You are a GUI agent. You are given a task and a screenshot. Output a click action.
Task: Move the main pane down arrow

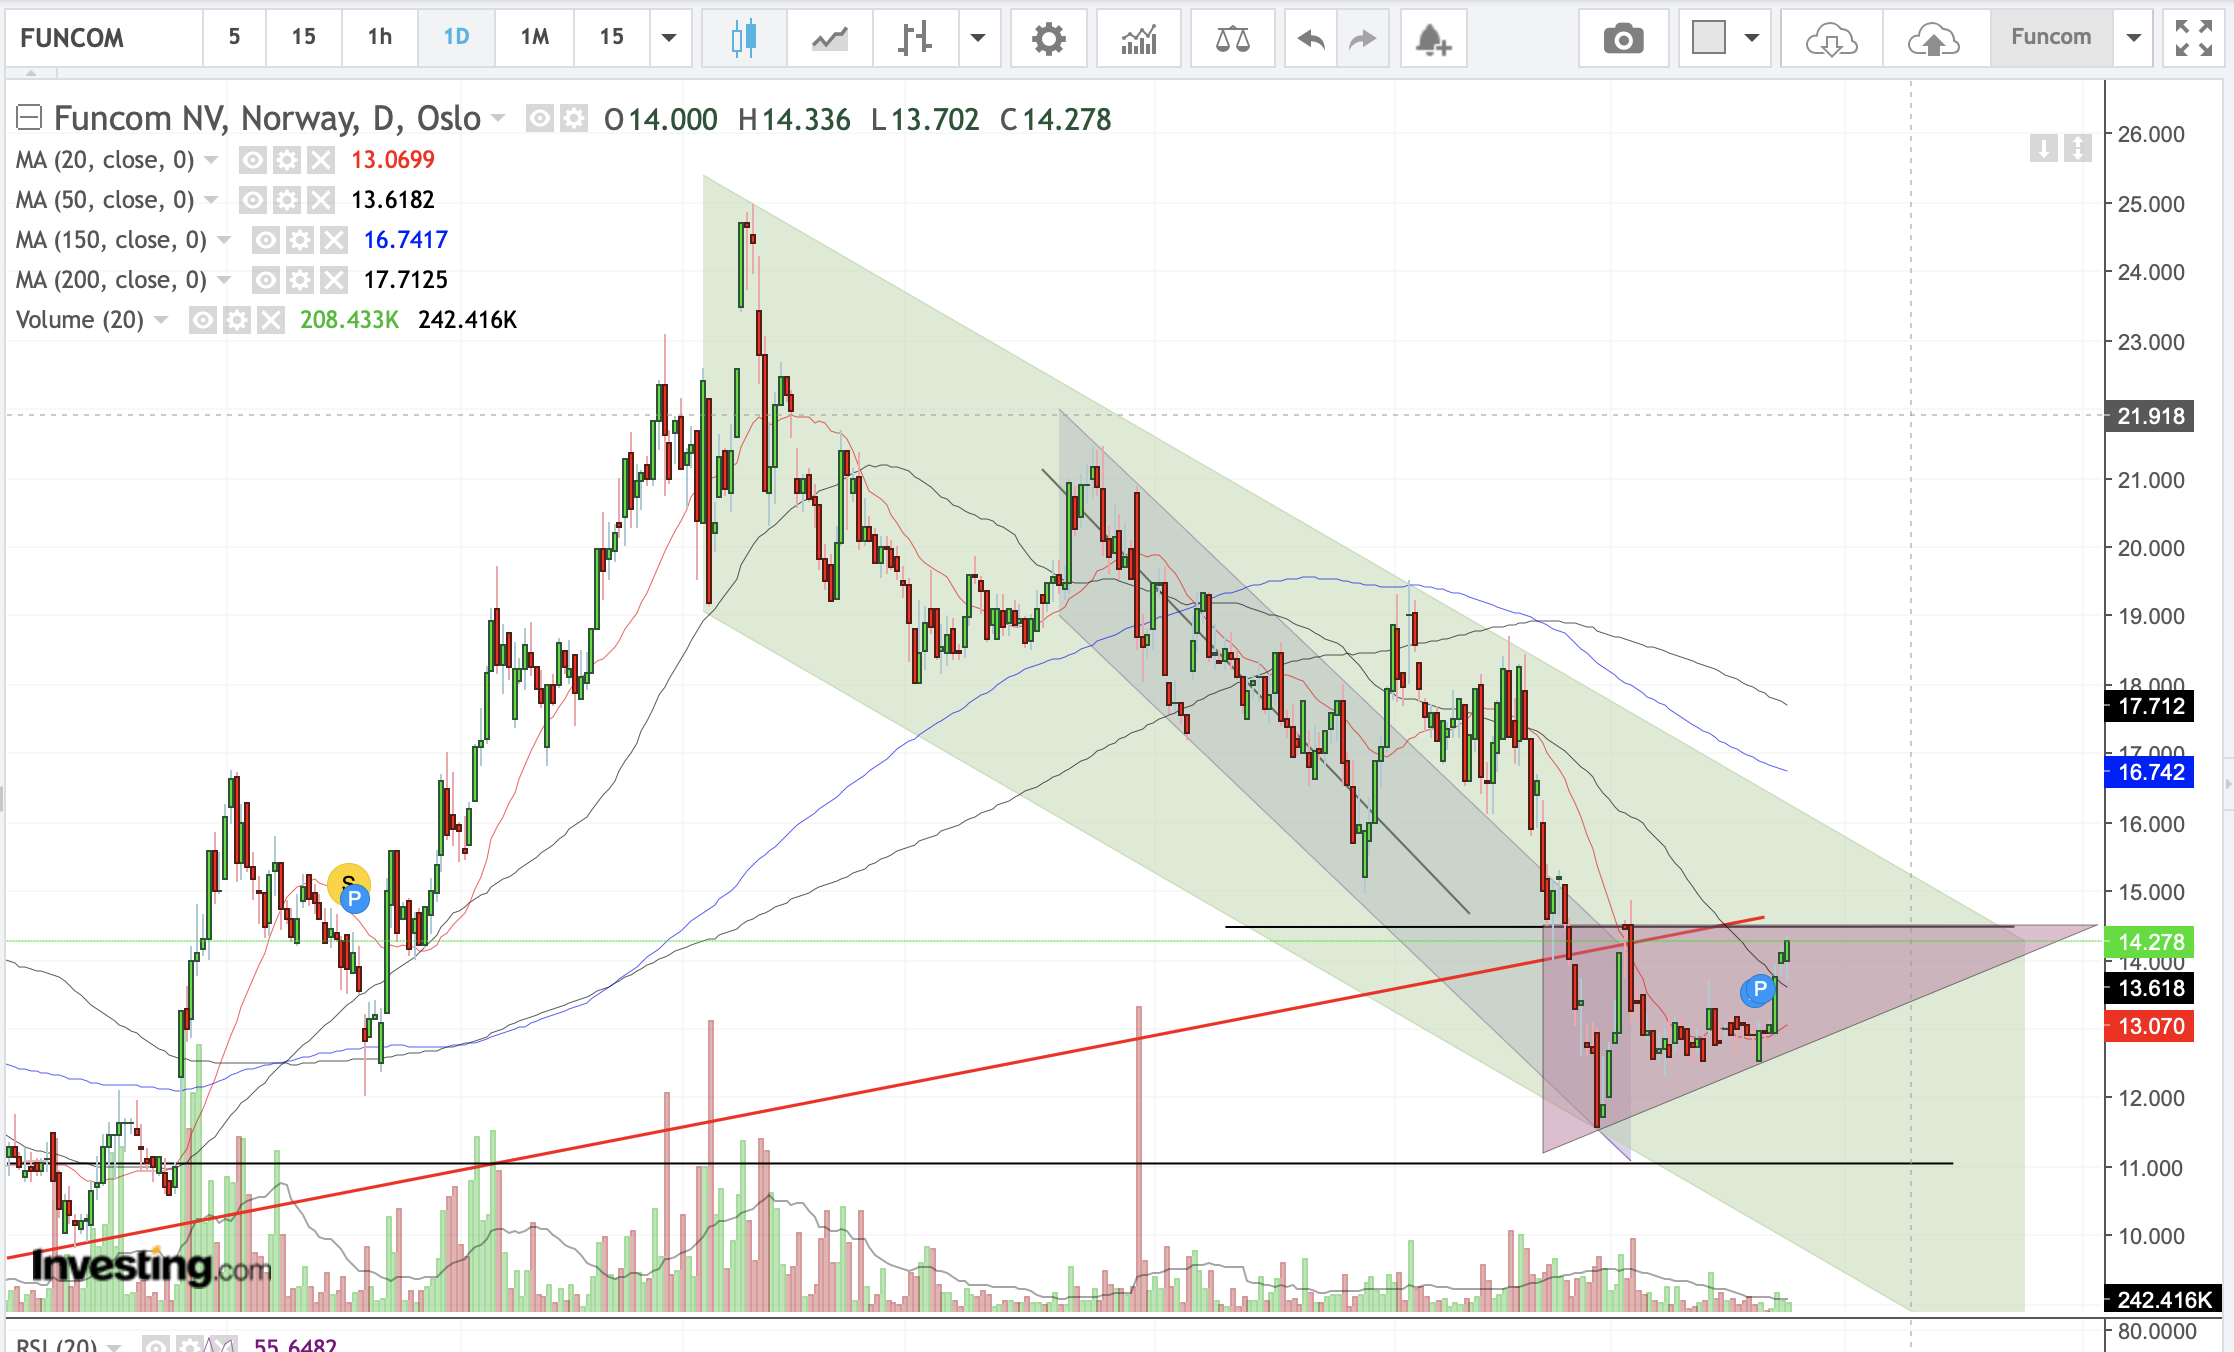click(x=2043, y=149)
